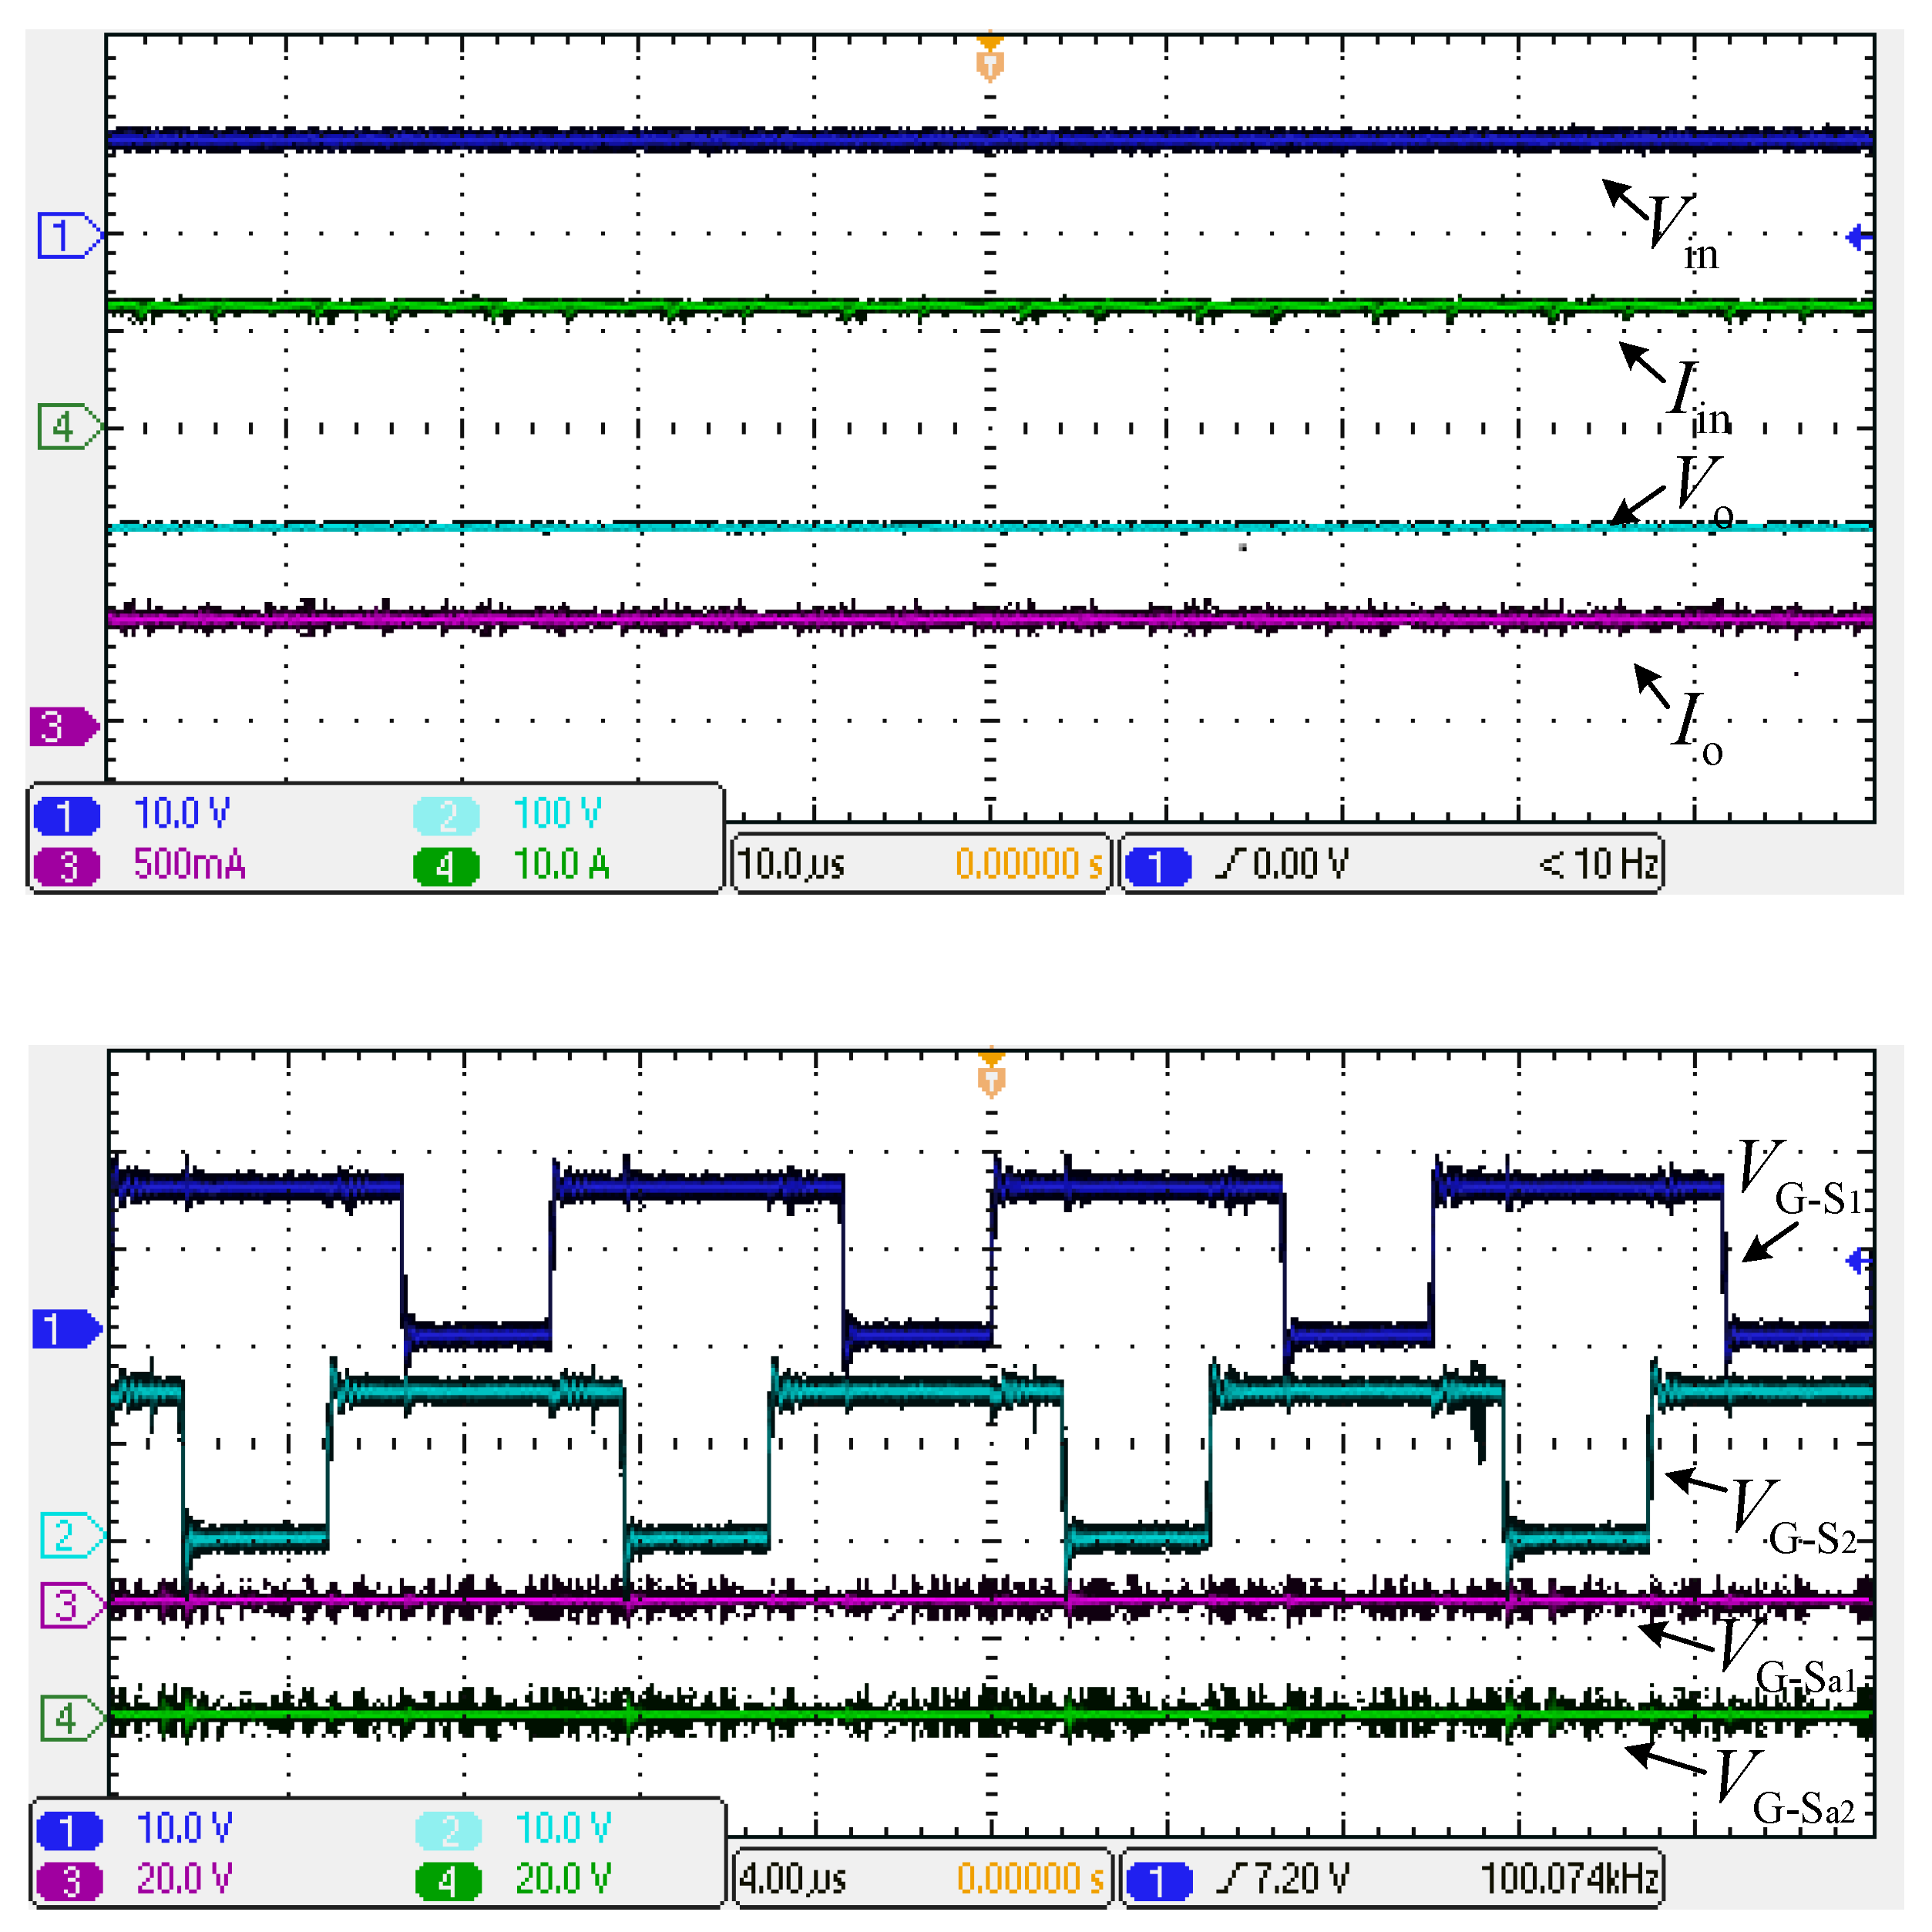Click channel 4 ground marker in top scope
The image size is (1932, 1932).
click(x=68, y=427)
